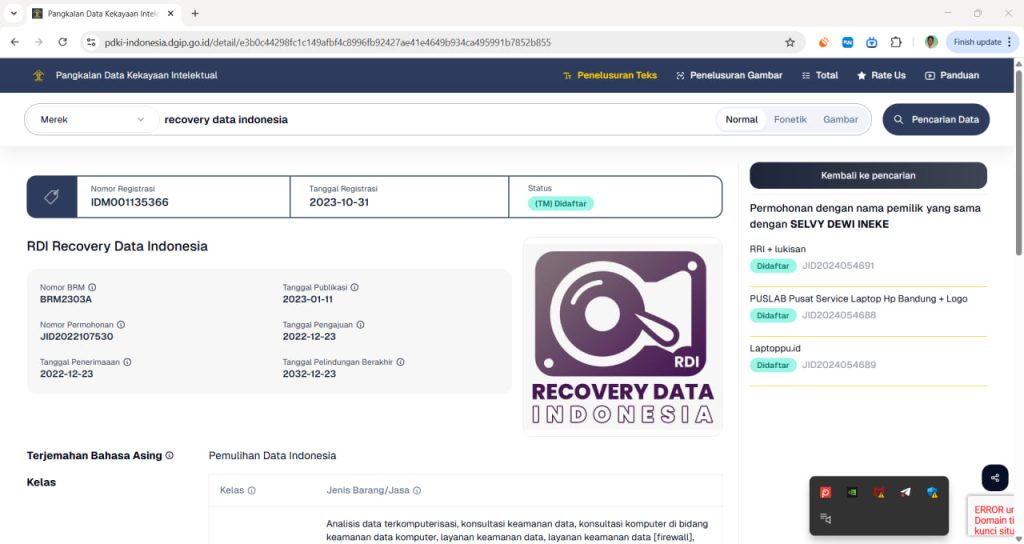Bookmark this page with star icon
This screenshot has width=1024, height=544.
coord(790,42)
